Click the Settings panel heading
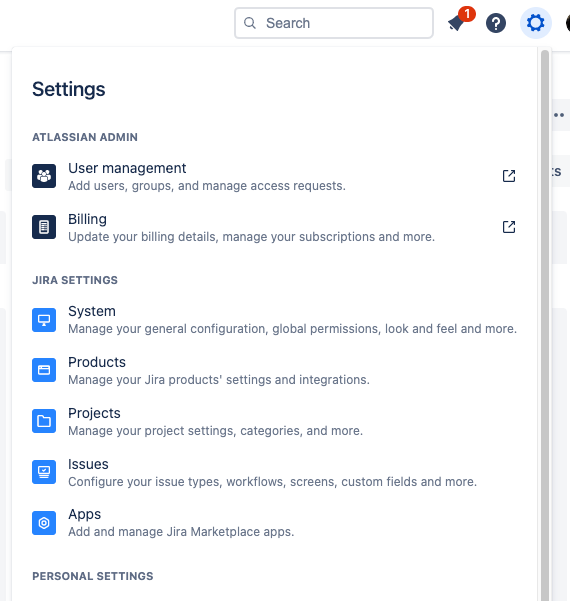The height and width of the screenshot is (601, 570). click(69, 90)
